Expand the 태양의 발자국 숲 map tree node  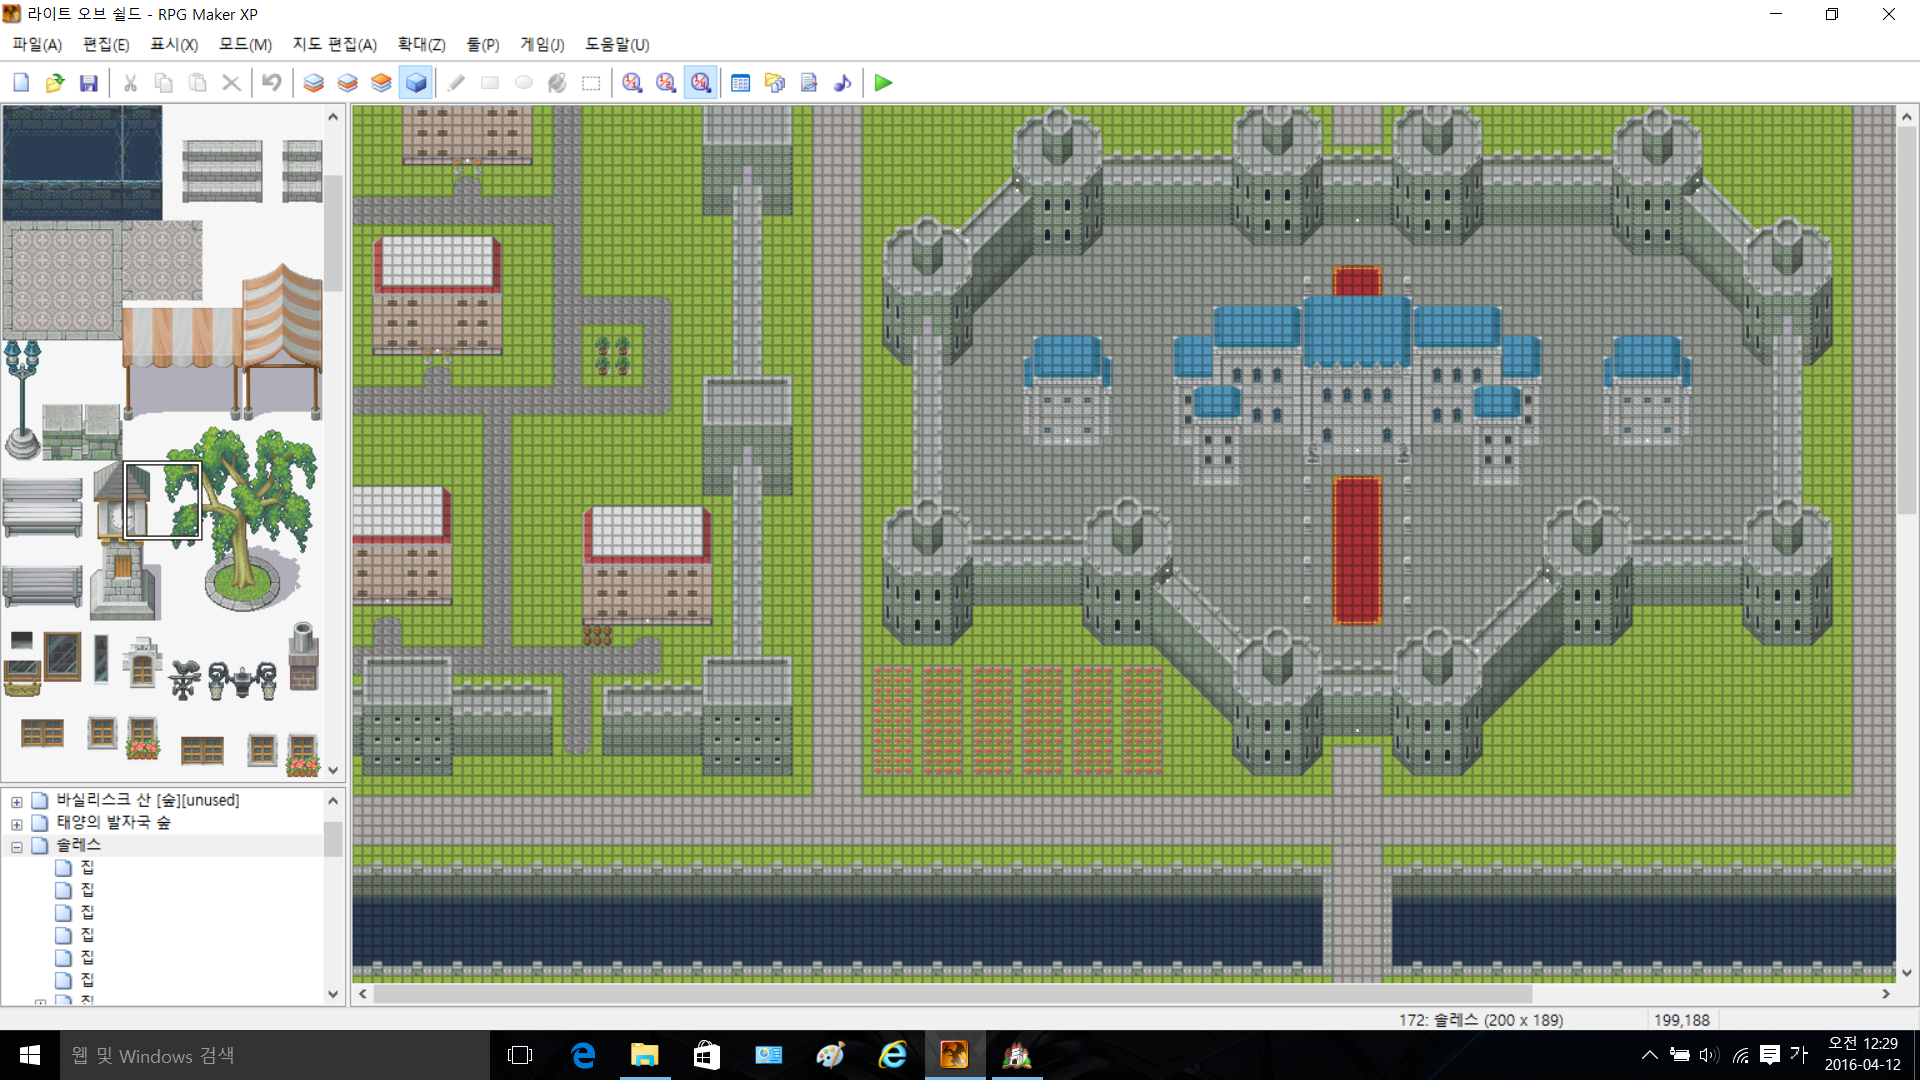17,825
